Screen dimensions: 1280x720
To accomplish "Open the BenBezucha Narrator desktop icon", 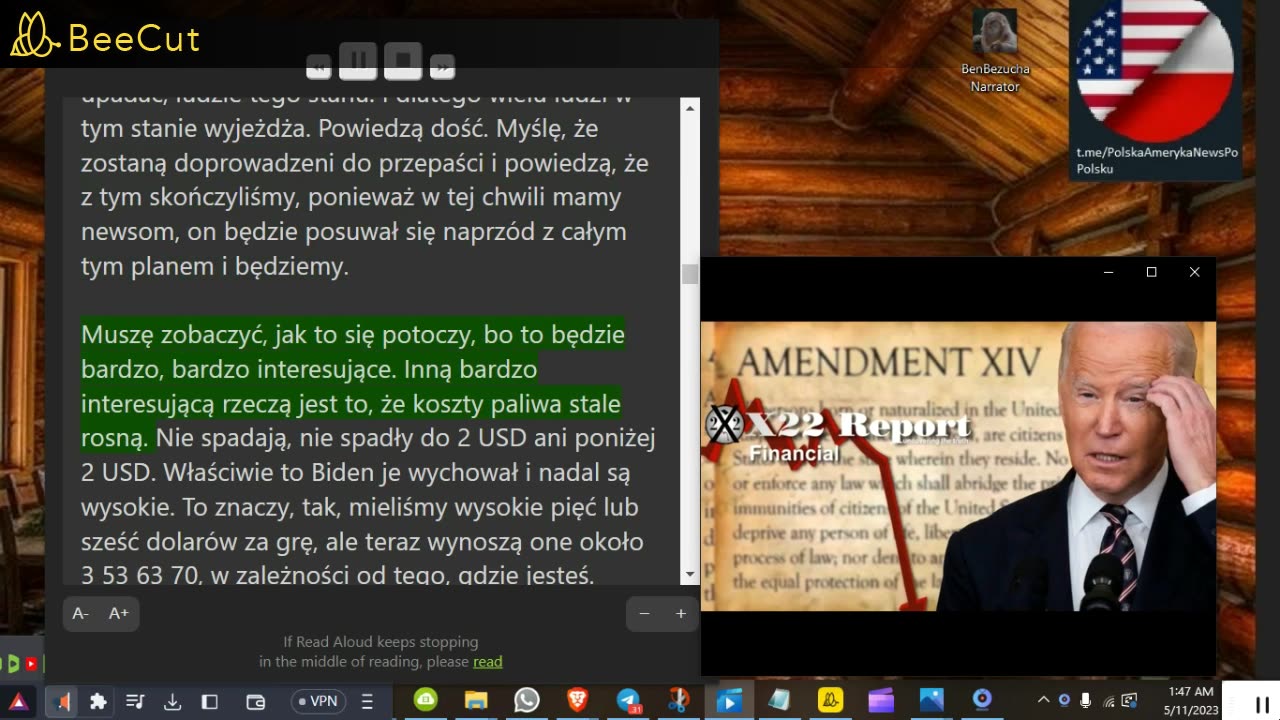I will point(995,52).
